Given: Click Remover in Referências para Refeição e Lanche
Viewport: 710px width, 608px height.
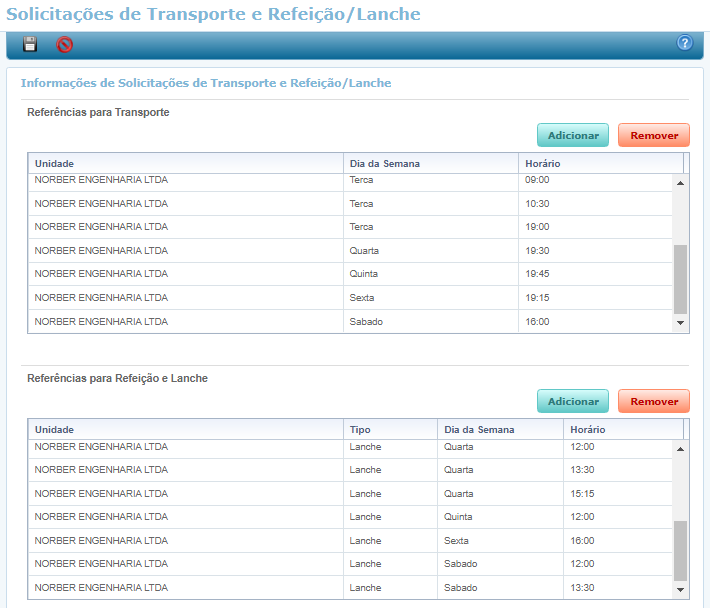Looking at the screenshot, I should 654,401.
